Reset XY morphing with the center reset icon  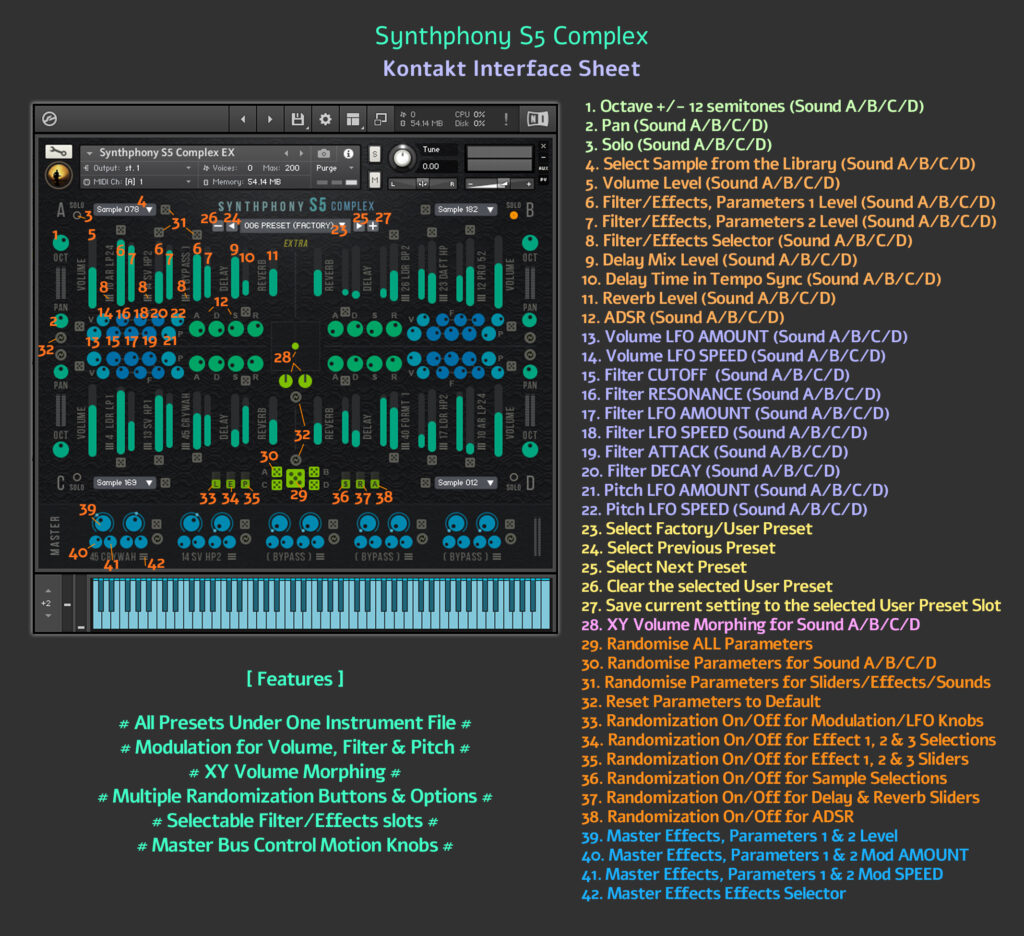point(296,397)
